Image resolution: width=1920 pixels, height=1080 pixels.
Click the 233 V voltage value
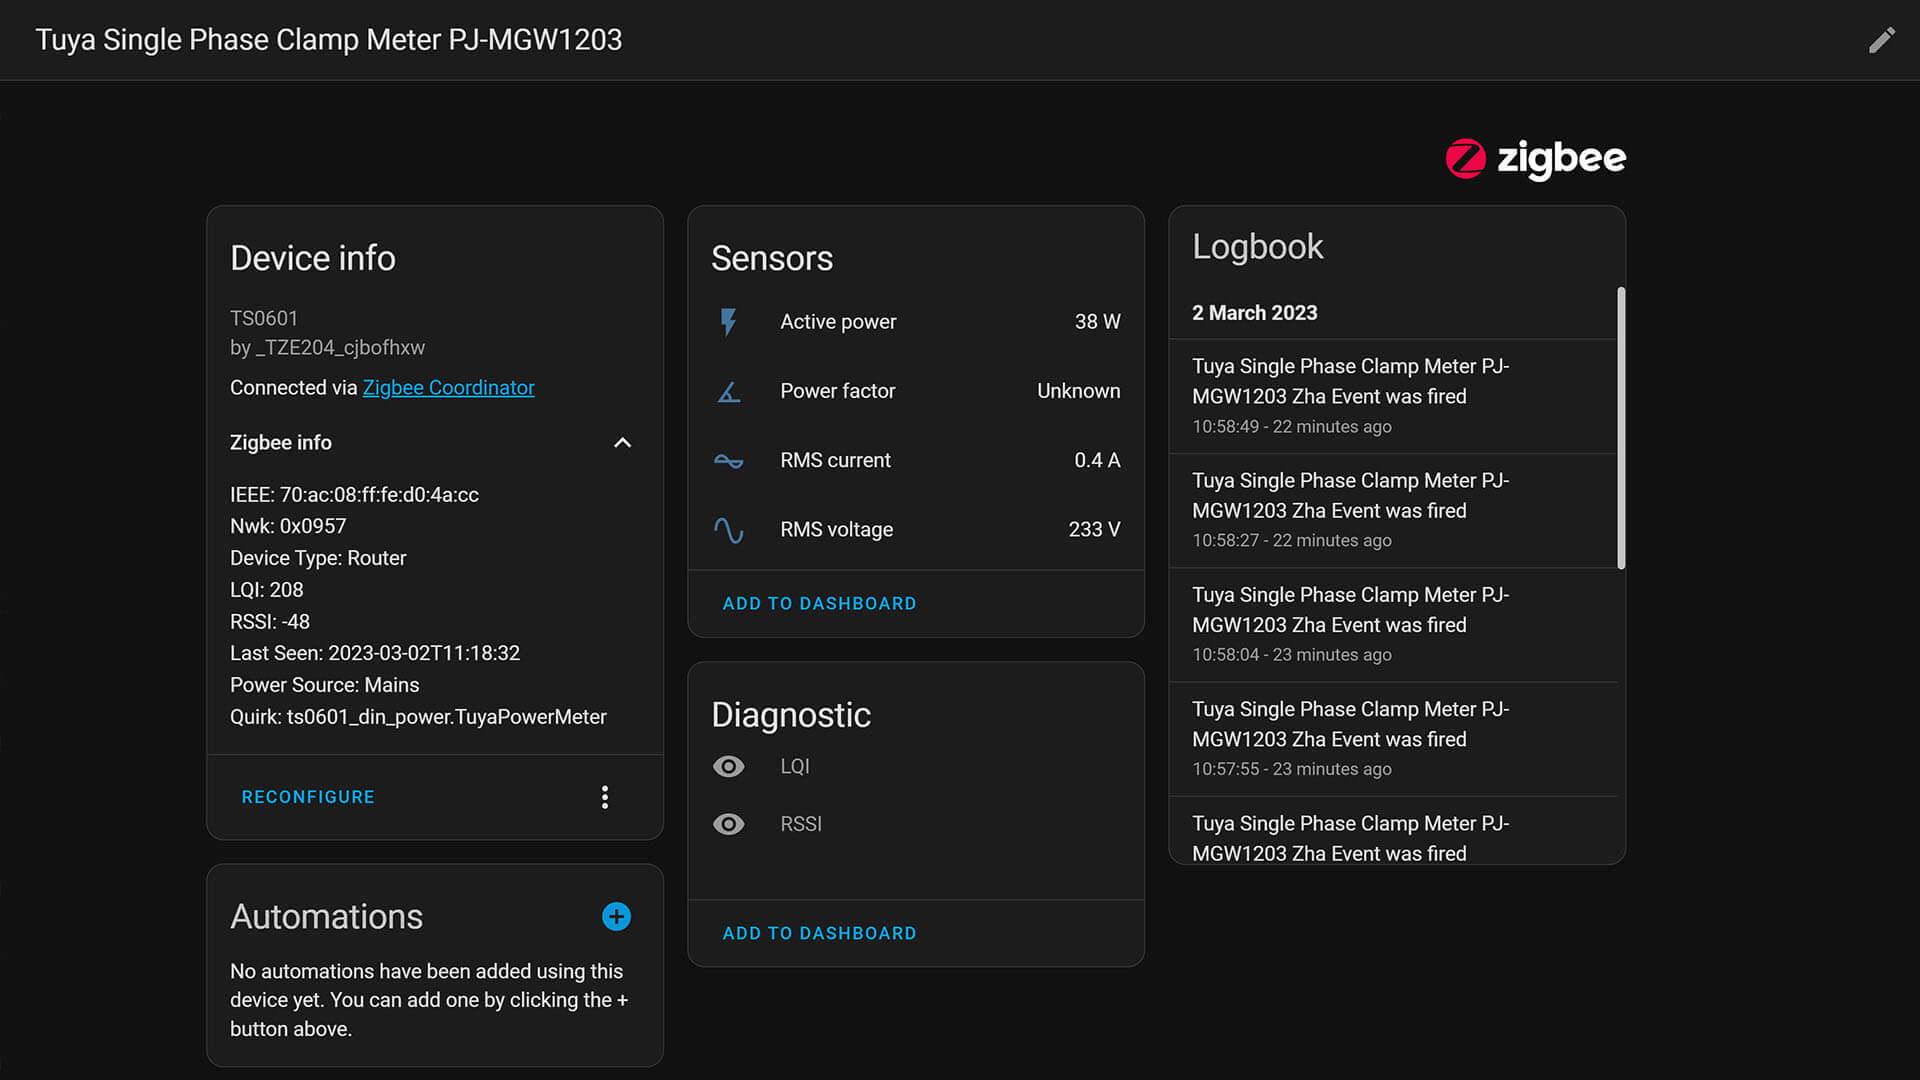point(1094,530)
